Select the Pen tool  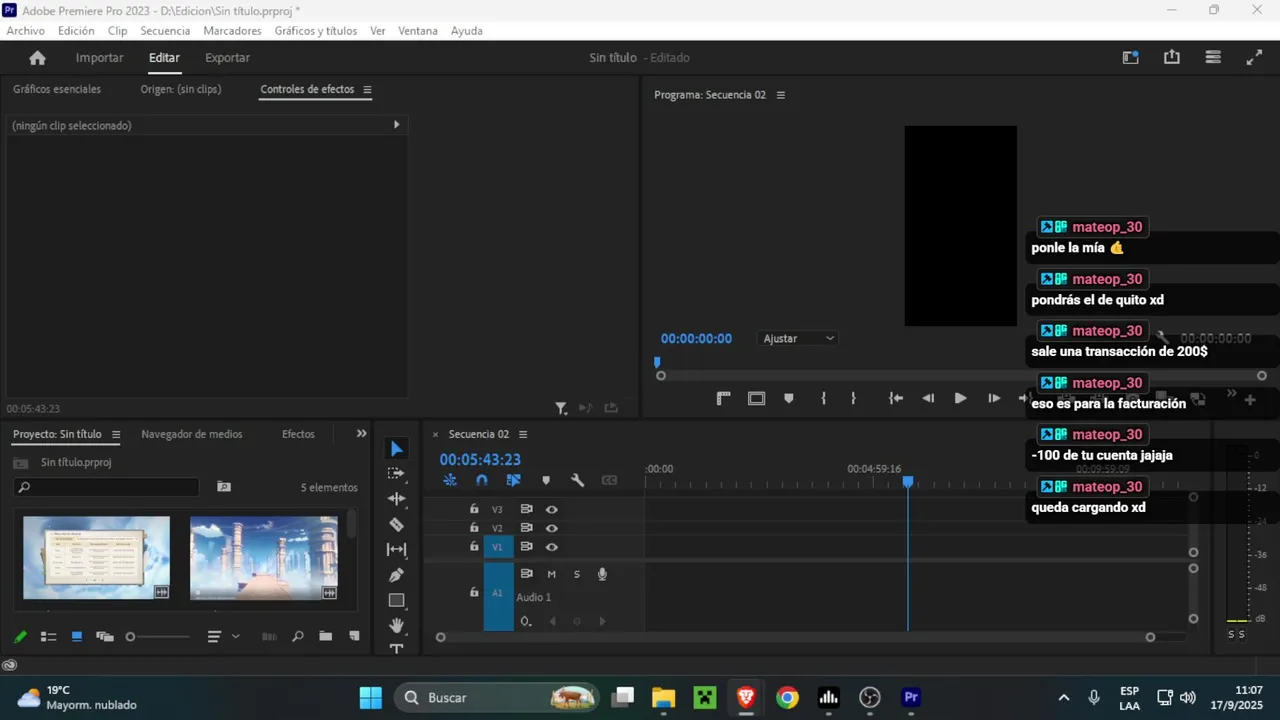click(x=397, y=575)
